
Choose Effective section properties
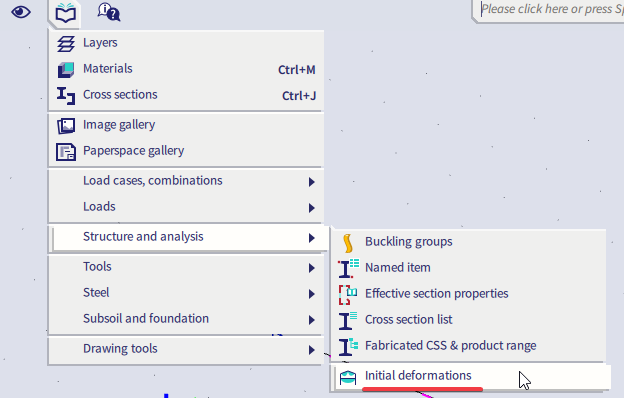468,294
